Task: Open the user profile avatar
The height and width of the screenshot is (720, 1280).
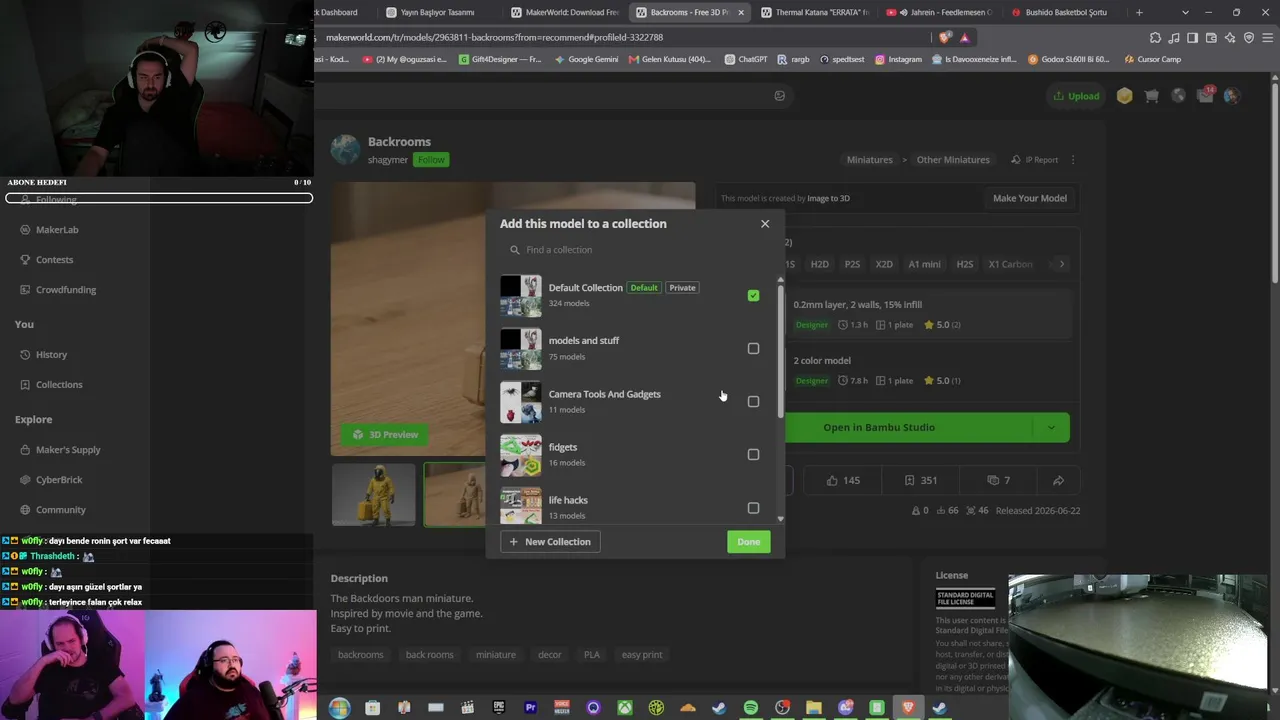Action: (1232, 96)
